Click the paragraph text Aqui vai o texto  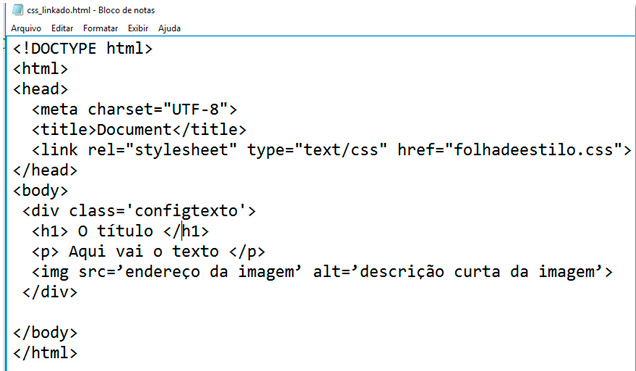[144, 251]
